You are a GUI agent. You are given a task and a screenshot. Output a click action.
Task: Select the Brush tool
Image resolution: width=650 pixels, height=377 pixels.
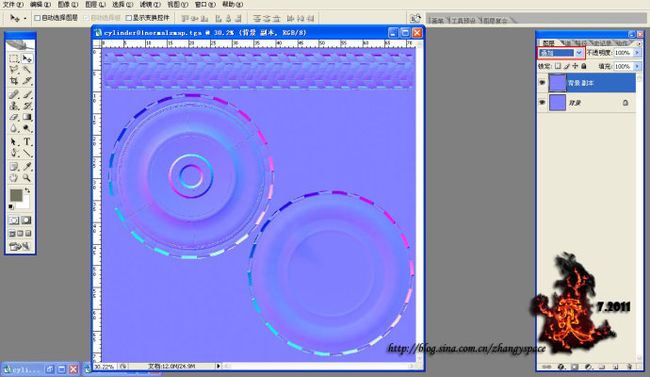[x=27, y=95]
